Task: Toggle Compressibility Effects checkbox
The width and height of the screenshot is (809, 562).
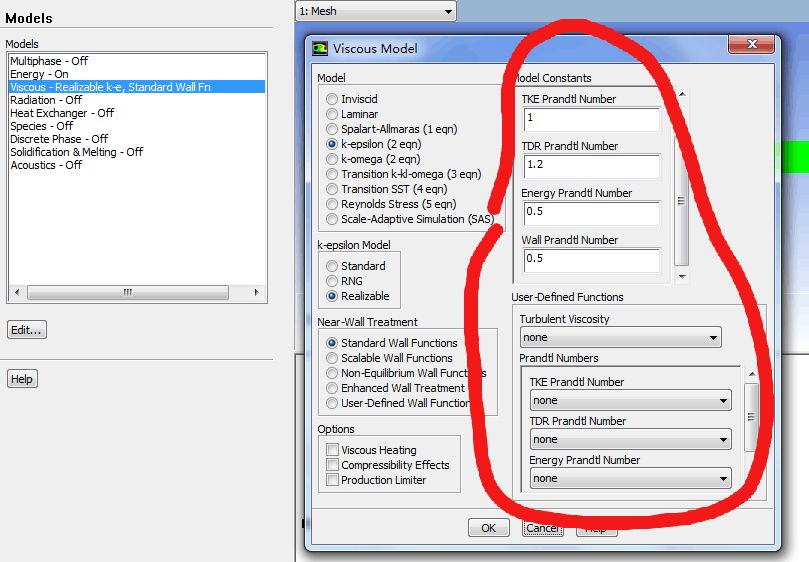Action: pyautogui.click(x=332, y=465)
